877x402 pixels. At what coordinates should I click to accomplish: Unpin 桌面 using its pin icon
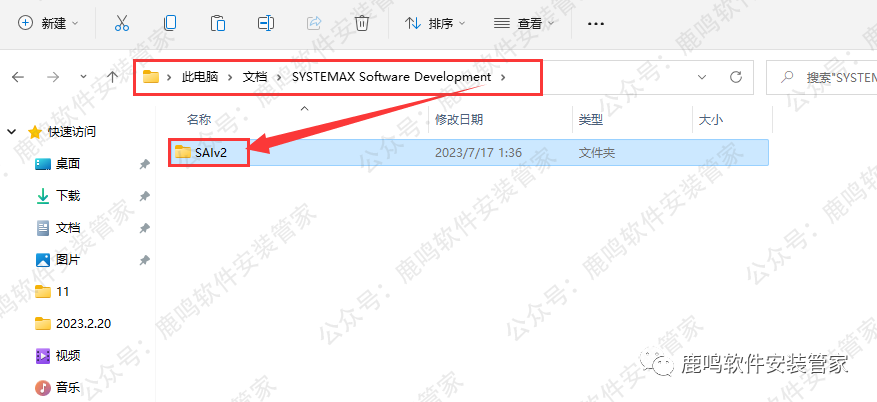click(144, 164)
